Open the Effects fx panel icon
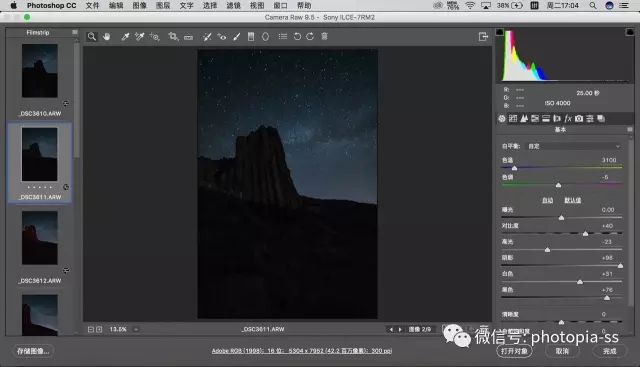The image size is (640, 367). pos(568,119)
